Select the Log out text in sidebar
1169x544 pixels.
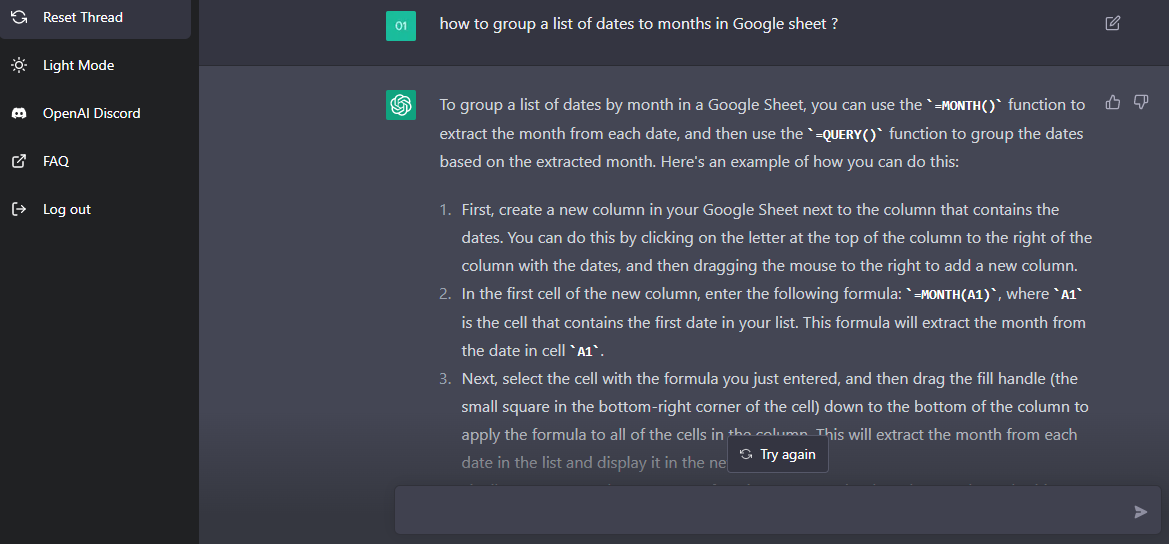67,209
